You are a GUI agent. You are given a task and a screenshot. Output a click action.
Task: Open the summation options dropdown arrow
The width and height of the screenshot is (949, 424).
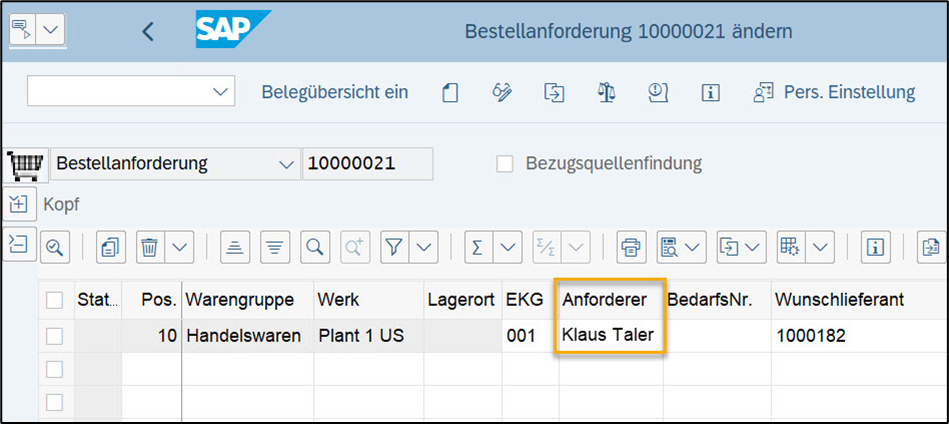coord(508,246)
